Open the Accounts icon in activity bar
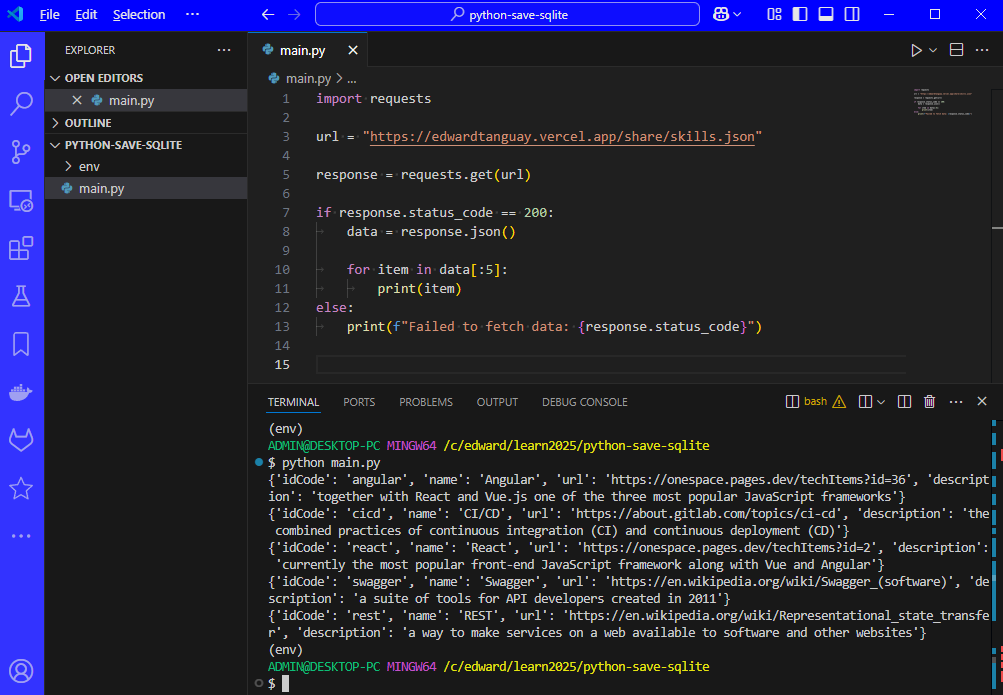1003x695 pixels. pyautogui.click(x=21, y=671)
